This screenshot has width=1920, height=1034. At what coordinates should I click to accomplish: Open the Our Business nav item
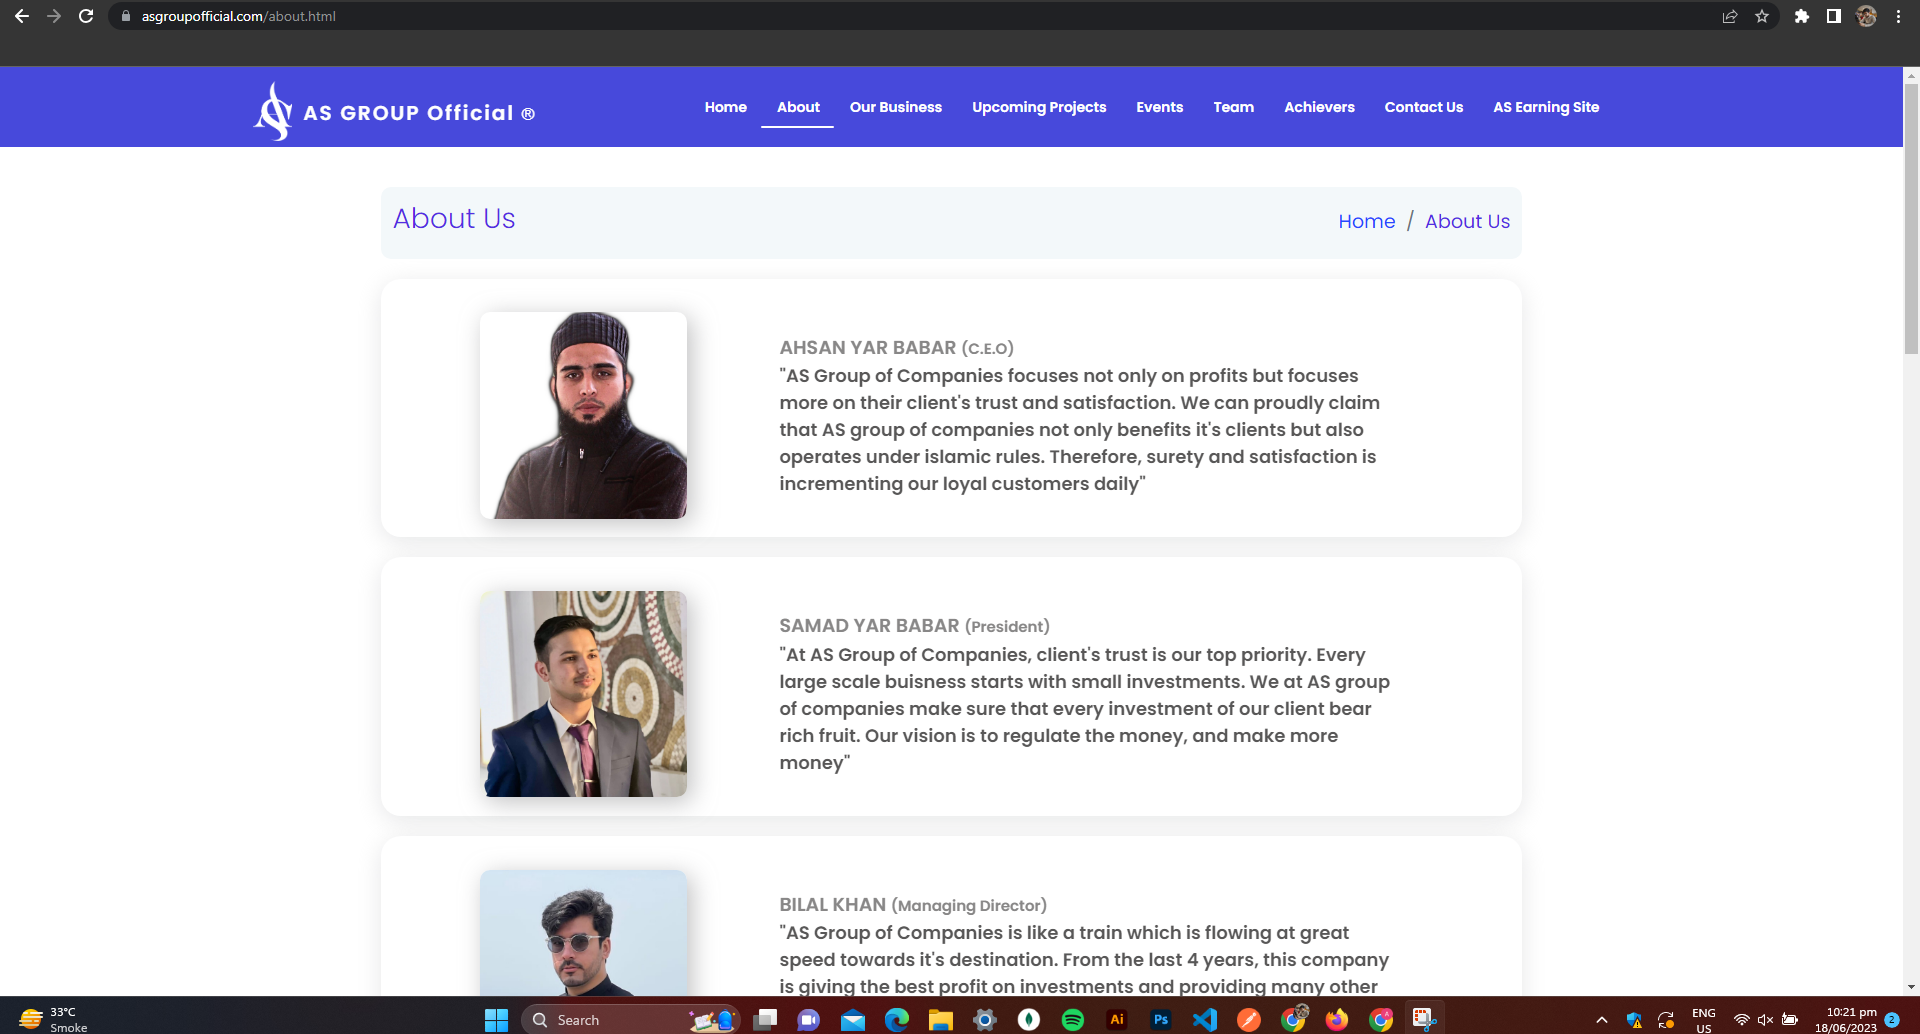896,107
